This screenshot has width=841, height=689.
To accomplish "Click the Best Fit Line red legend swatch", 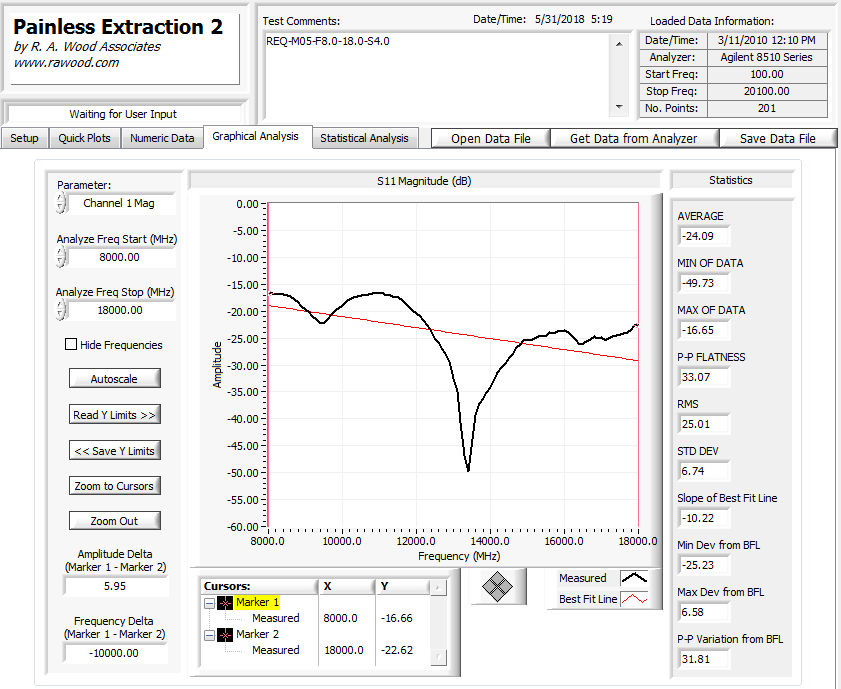I will [634, 599].
